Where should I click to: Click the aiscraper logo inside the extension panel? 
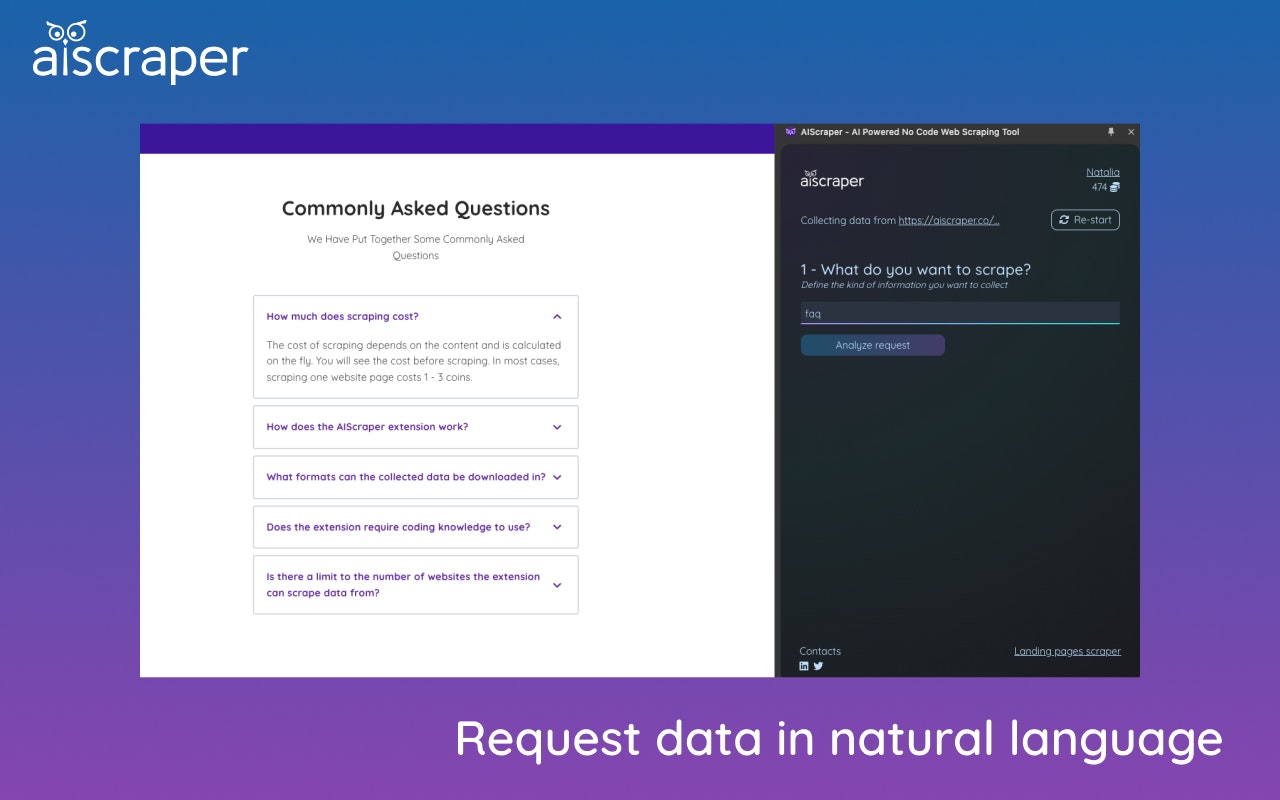point(831,179)
